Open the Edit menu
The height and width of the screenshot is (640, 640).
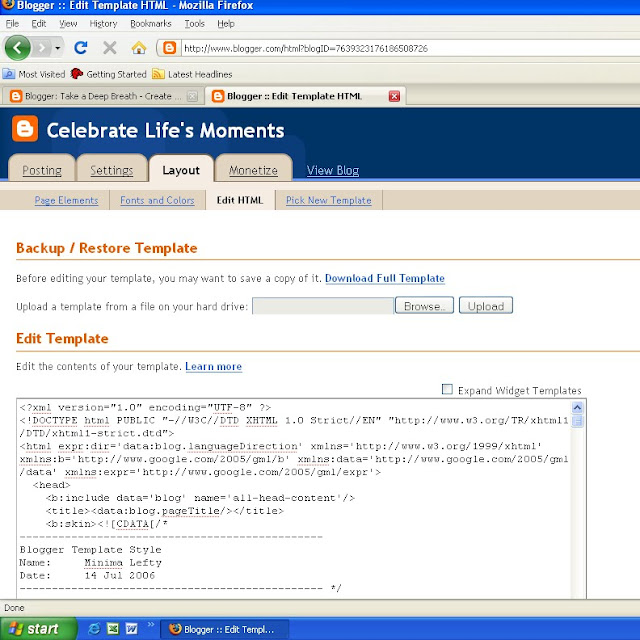[39, 24]
